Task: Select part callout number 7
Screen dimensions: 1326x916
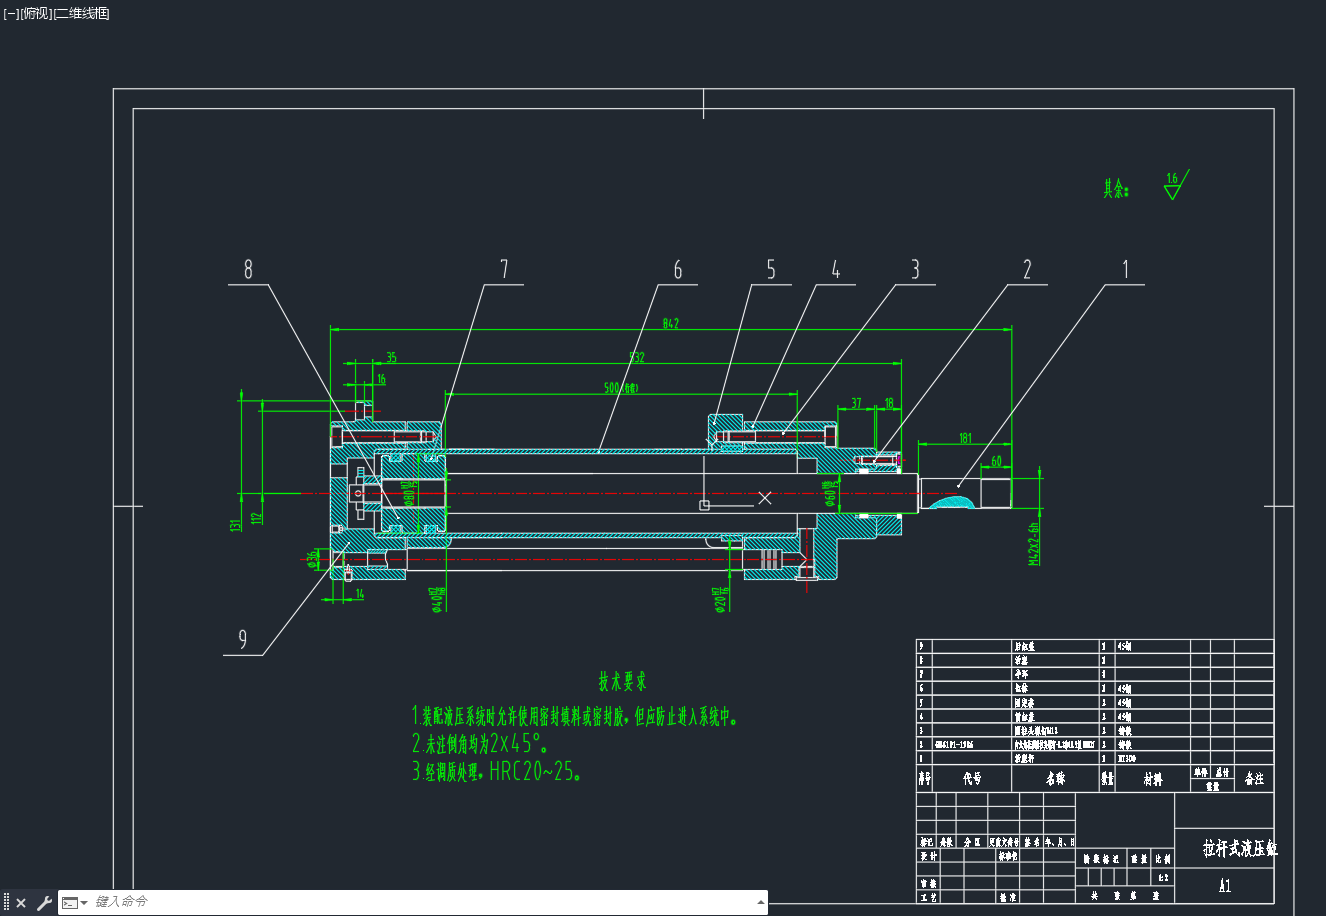Action: click(x=505, y=270)
